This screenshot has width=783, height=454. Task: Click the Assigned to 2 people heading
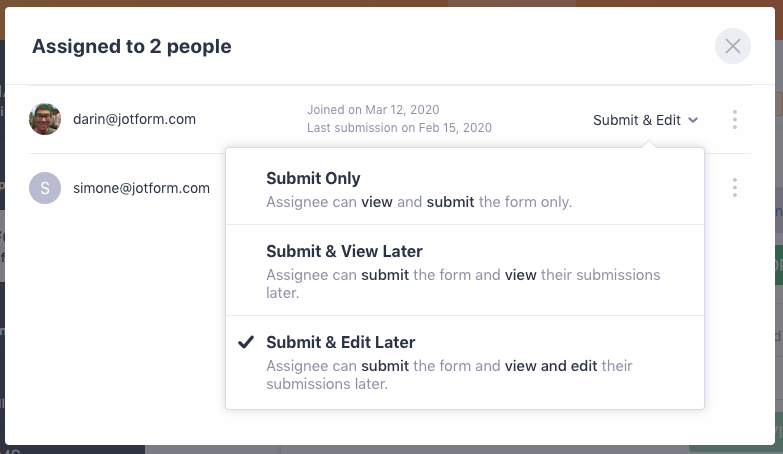132,46
